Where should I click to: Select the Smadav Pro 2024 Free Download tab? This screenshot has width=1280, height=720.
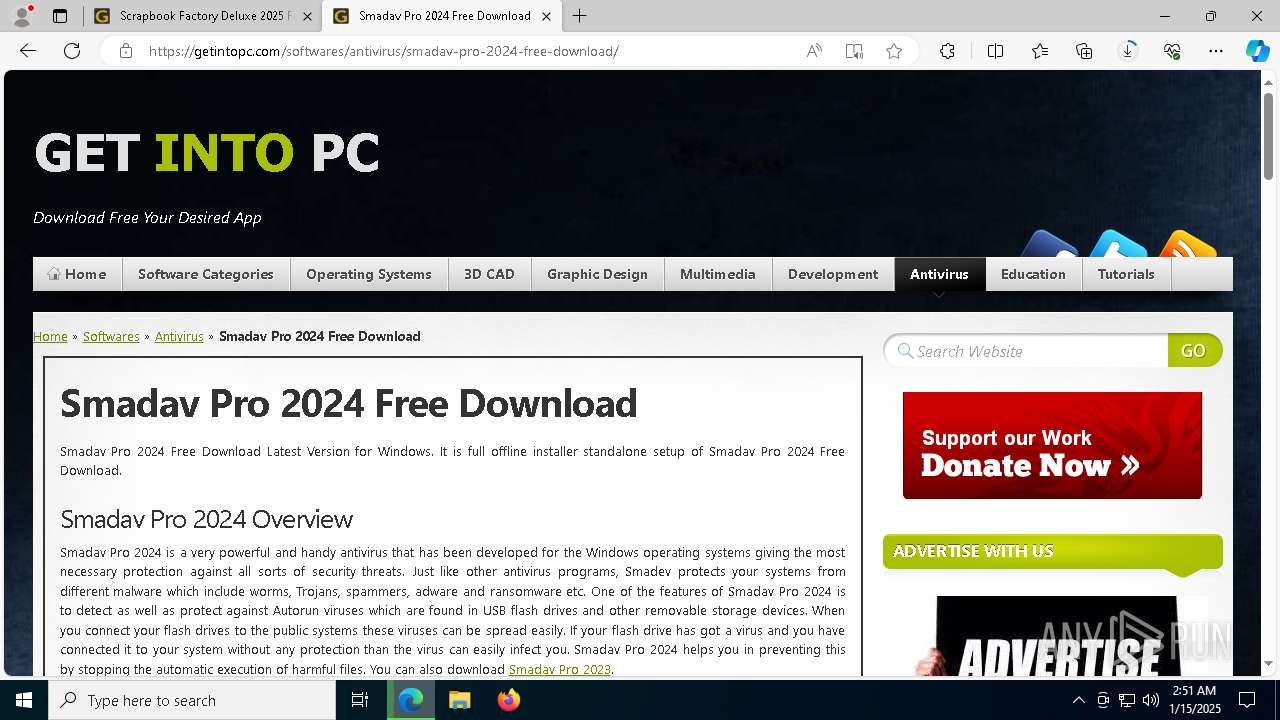click(441, 16)
